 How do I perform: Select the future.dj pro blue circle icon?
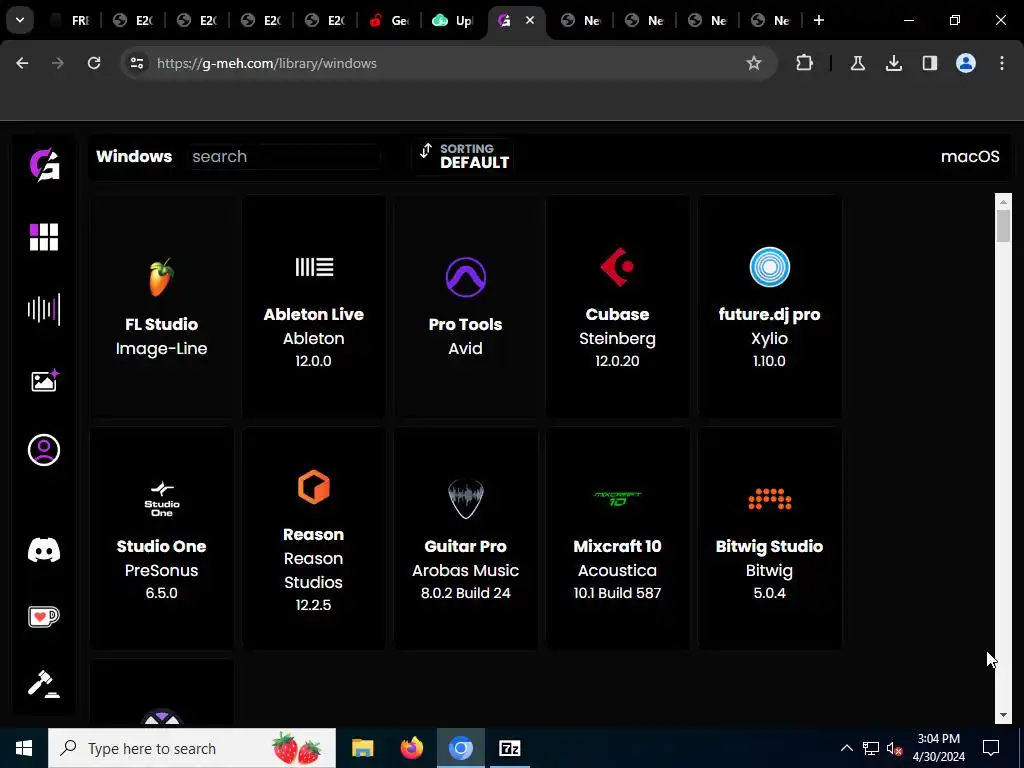pos(769,266)
